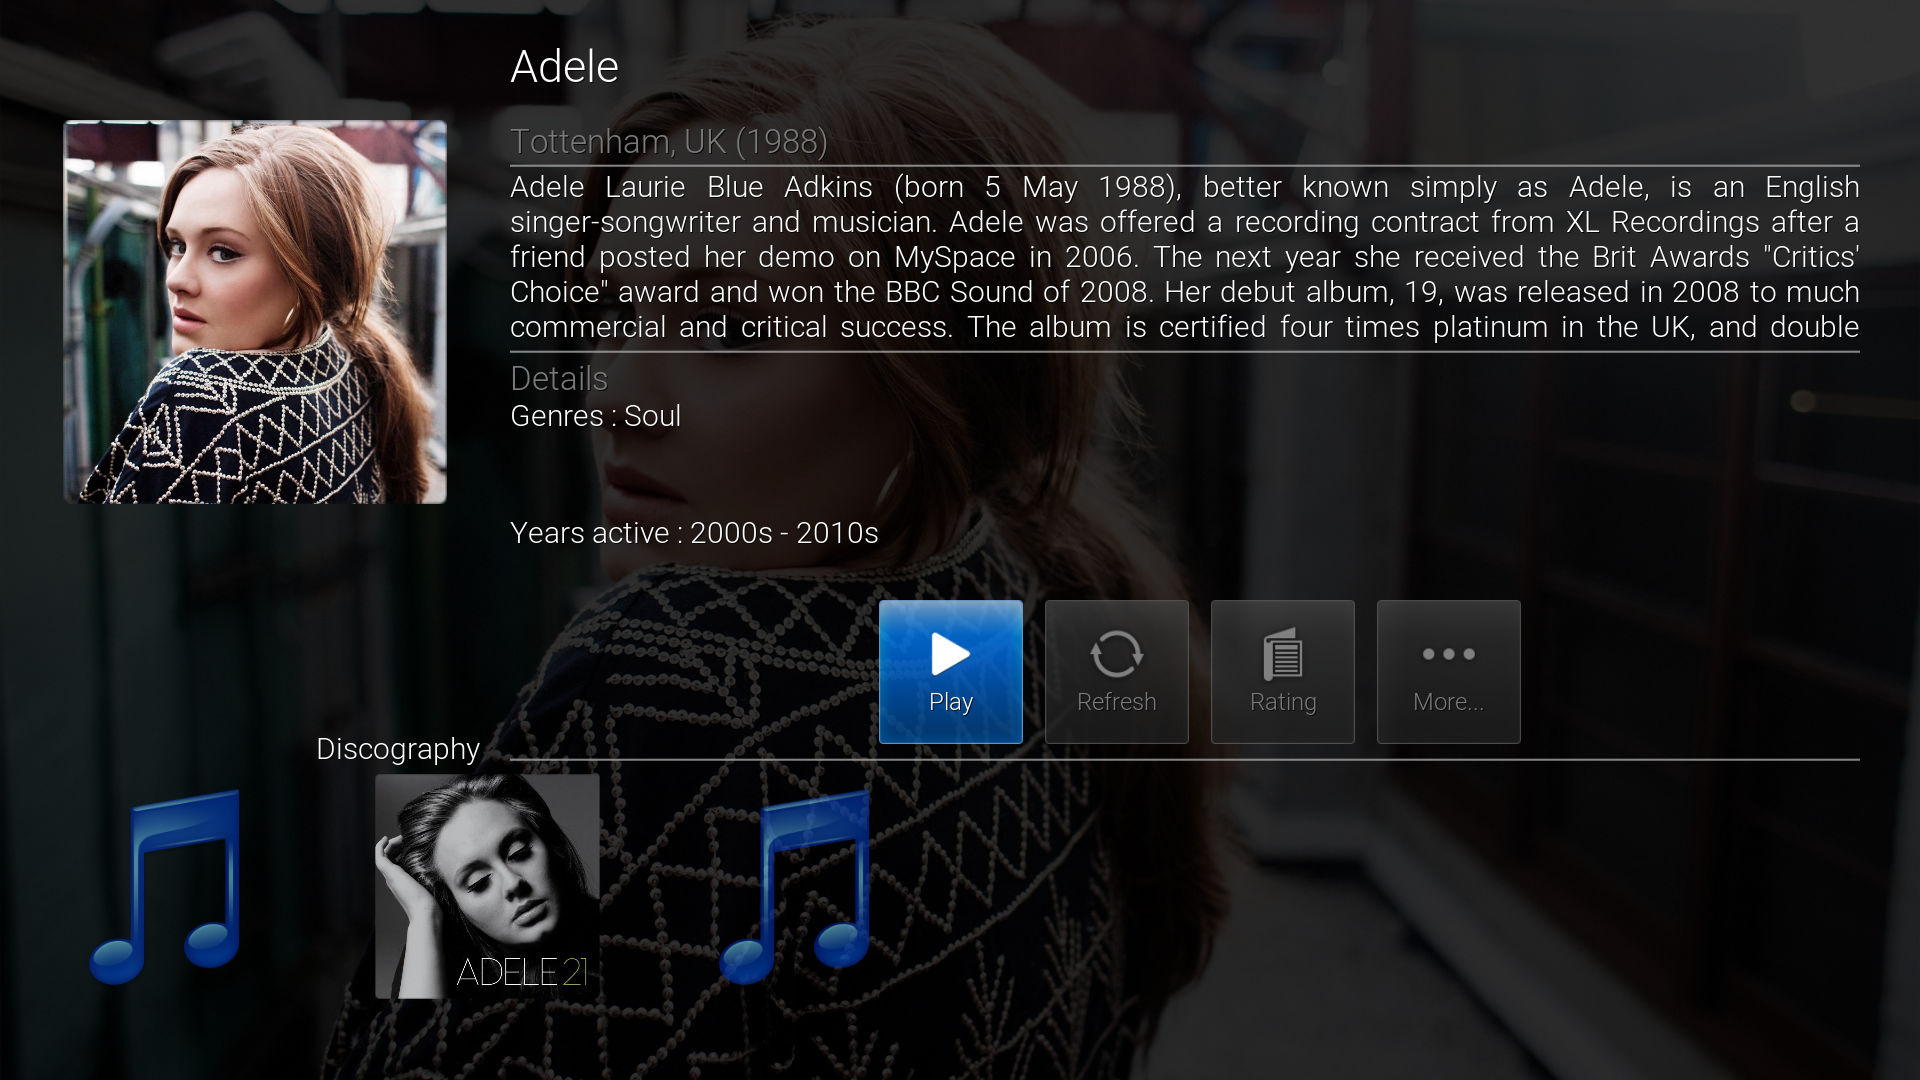This screenshot has width=1920, height=1080.
Task: Click the Discography section label
Action: 398,749
